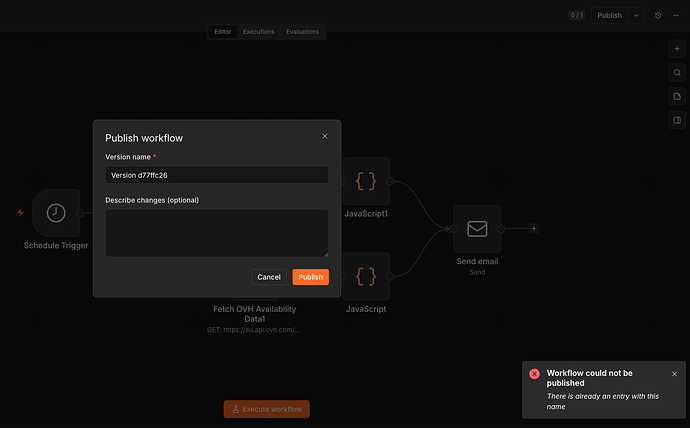Click the Publish workflow dialog title
690x428 pixels.
pos(144,138)
